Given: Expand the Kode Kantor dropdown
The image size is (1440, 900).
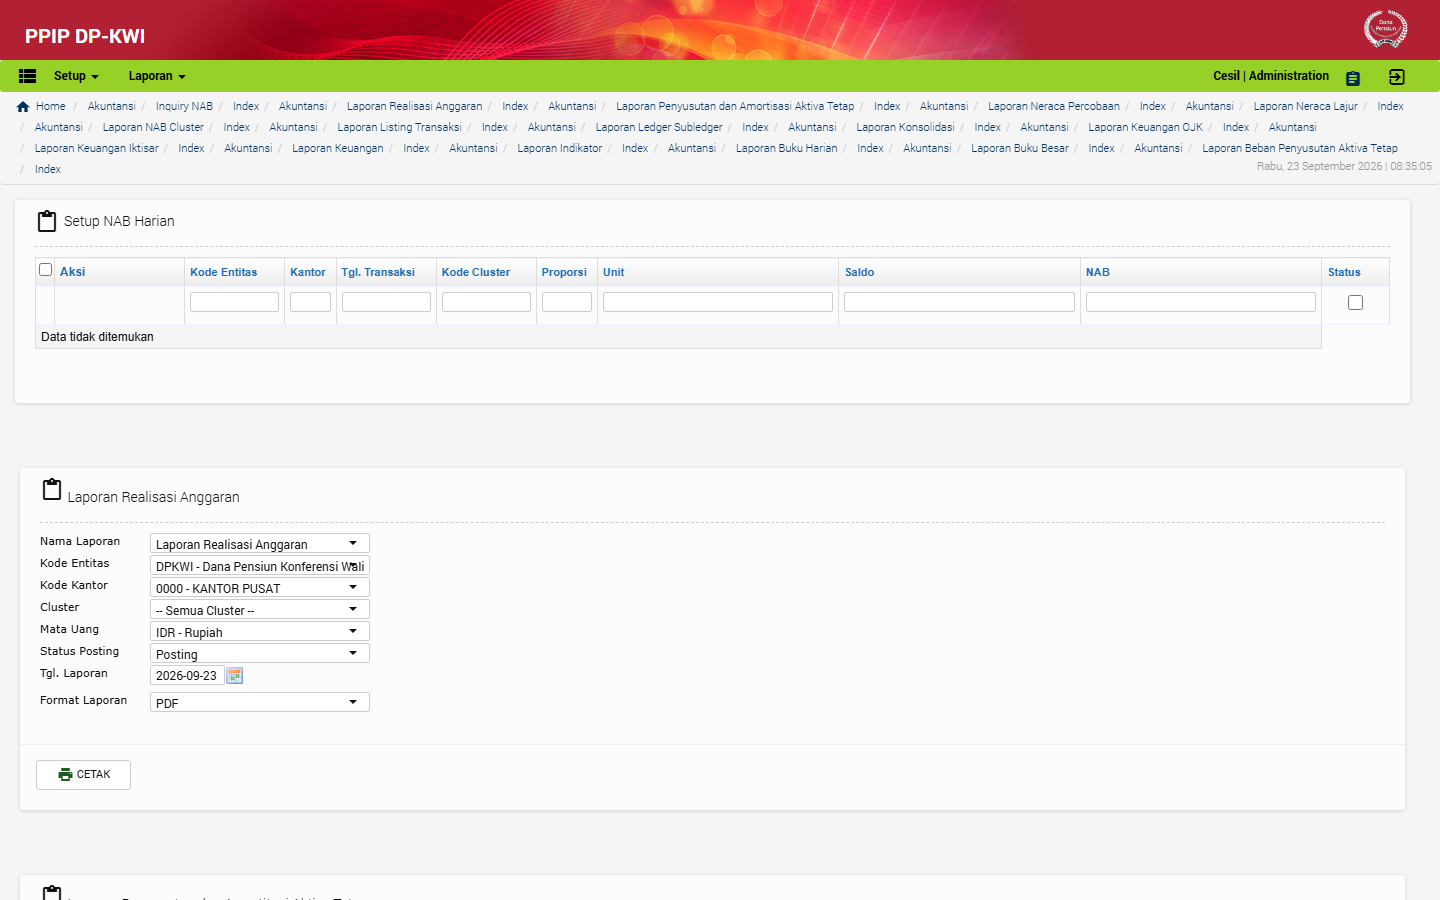Looking at the screenshot, I should tap(260, 588).
